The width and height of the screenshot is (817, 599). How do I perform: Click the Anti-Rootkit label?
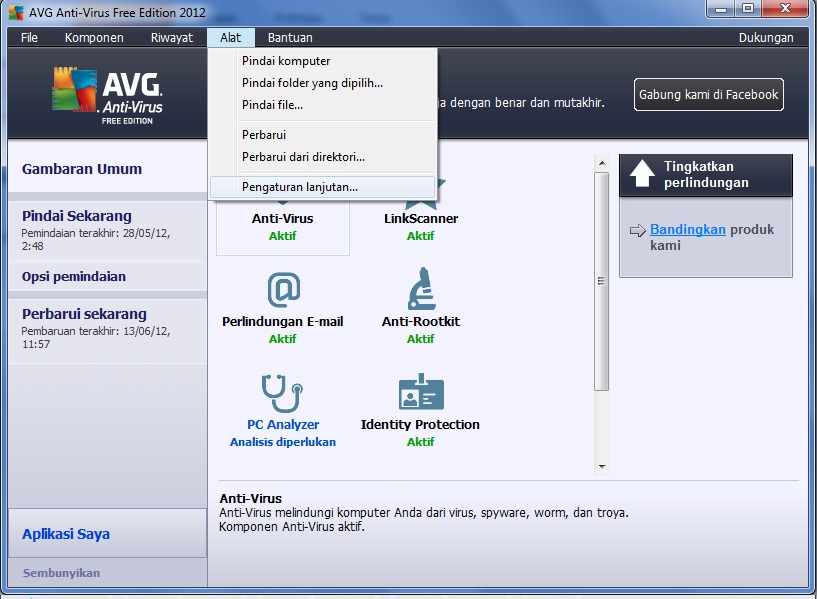click(x=421, y=322)
